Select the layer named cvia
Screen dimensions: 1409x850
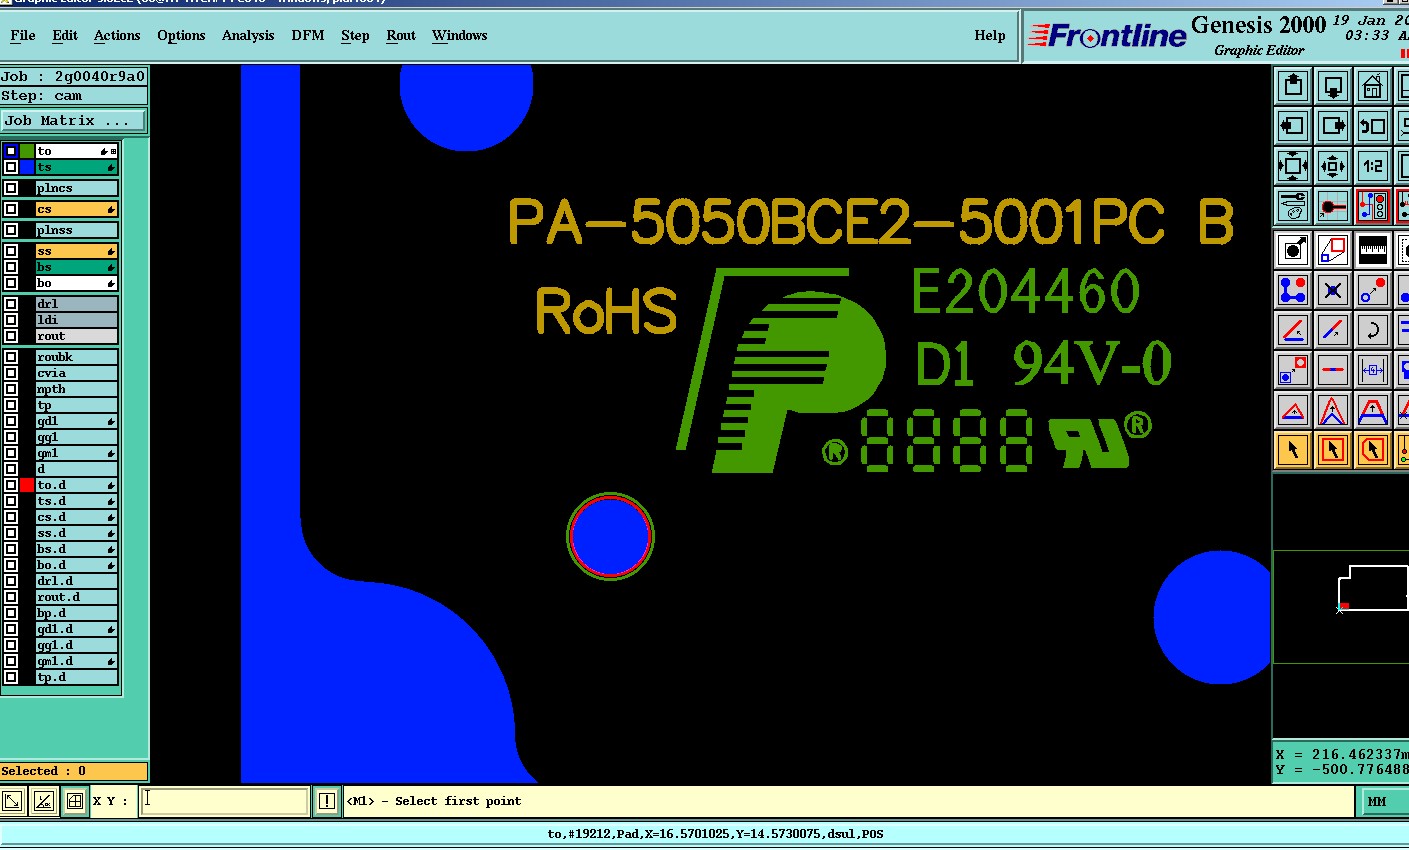[77, 373]
